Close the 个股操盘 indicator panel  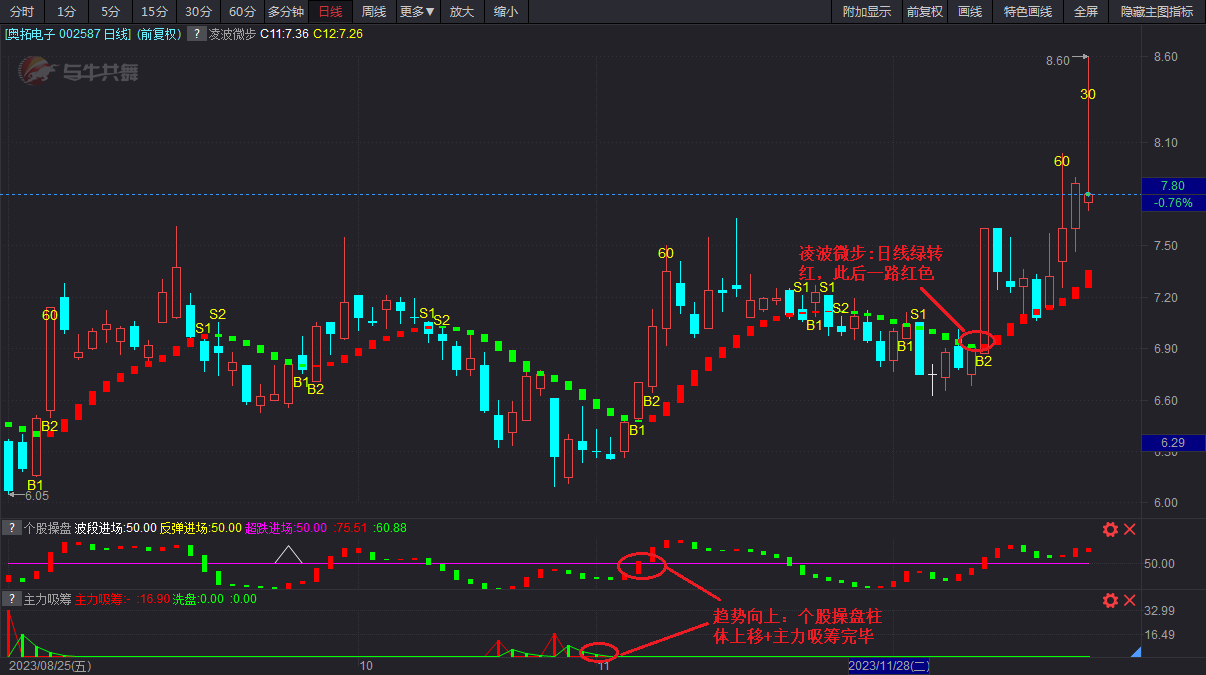1130,529
